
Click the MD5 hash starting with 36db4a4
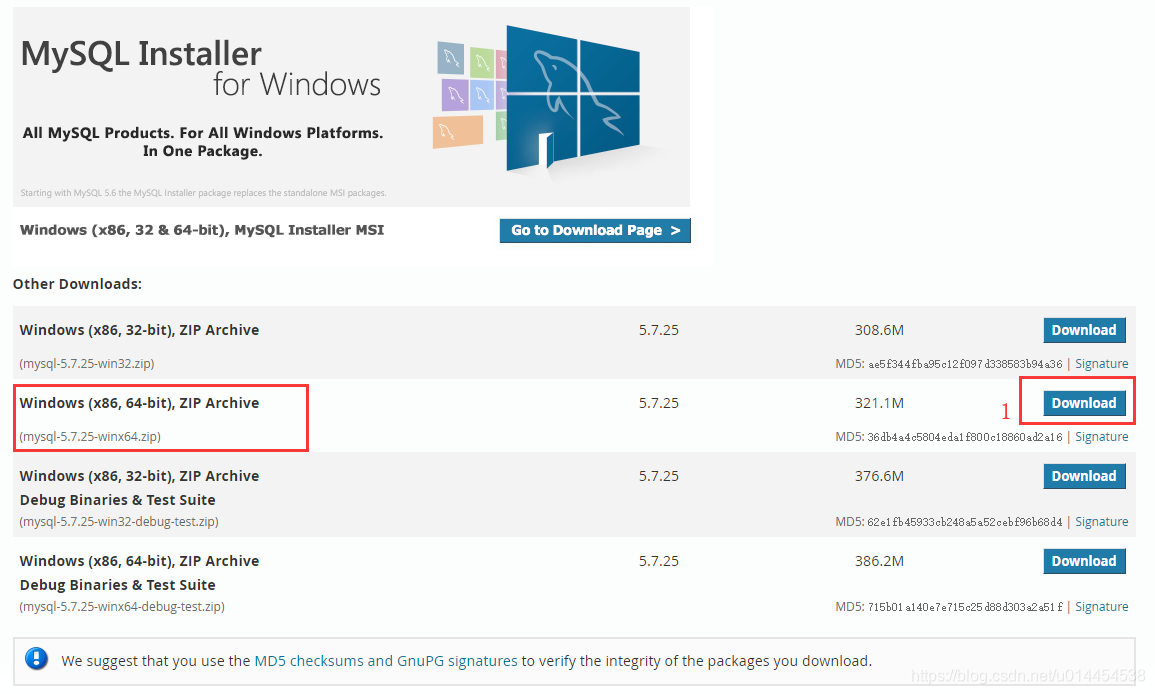coord(965,437)
